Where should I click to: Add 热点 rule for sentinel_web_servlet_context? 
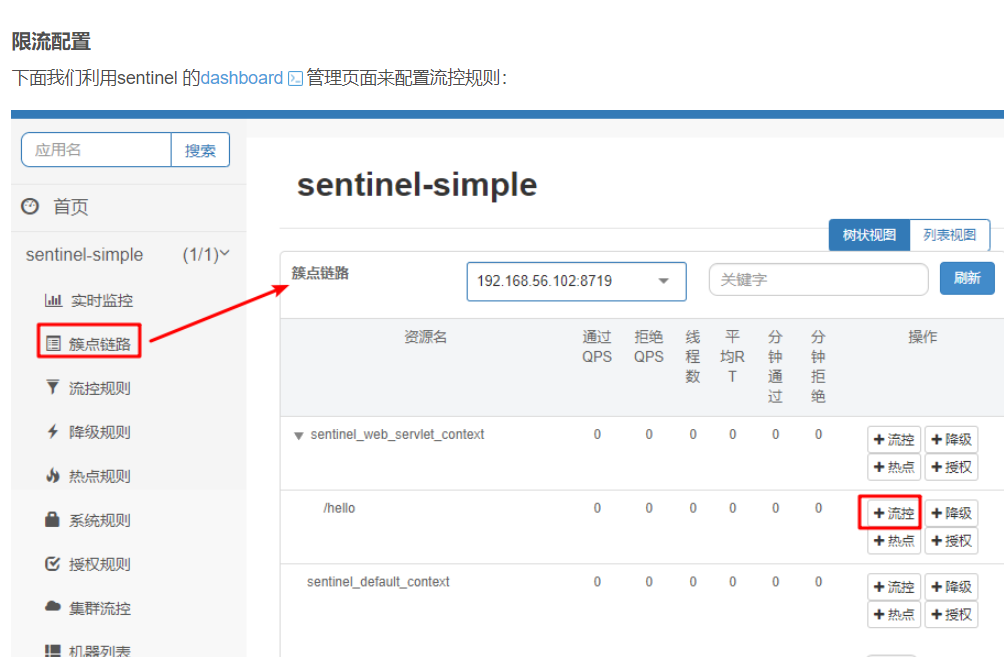tap(895, 467)
